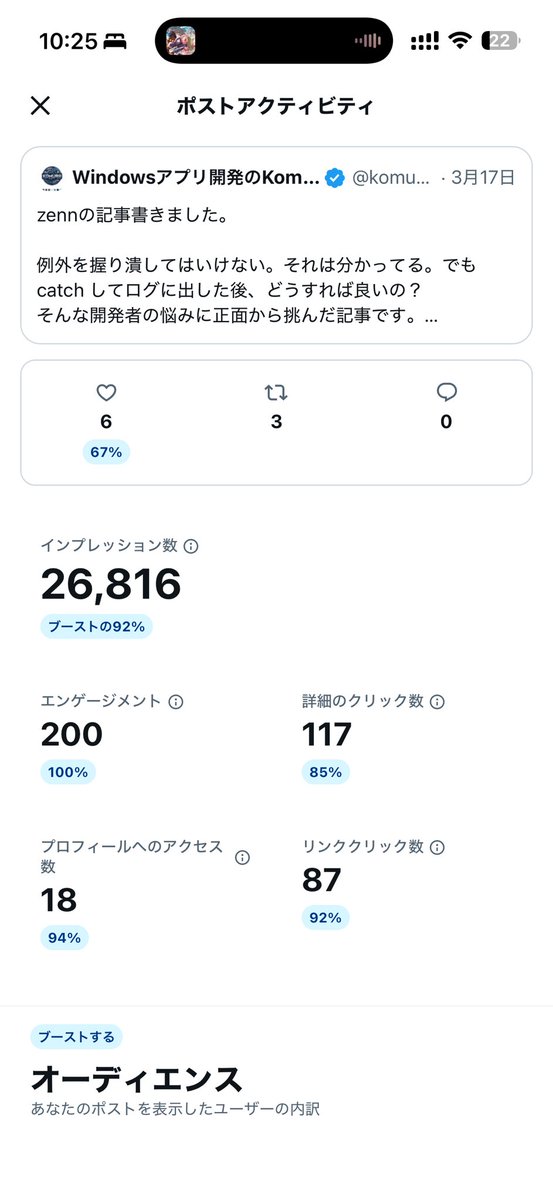Tap the 67% badge under likes
This screenshot has width=553, height=1200.
pos(106,452)
